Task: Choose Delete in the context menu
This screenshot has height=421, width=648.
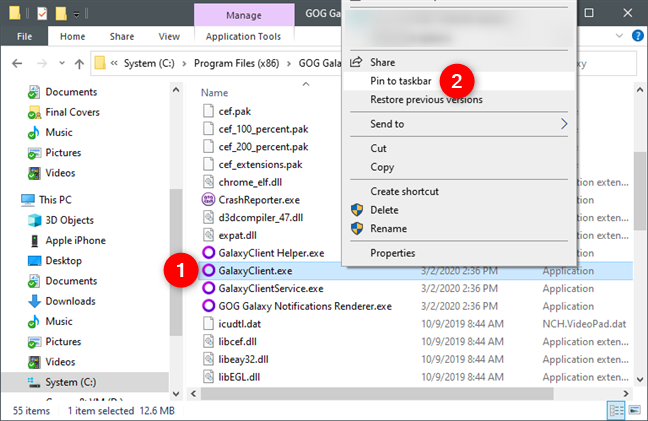Action: tap(459, 210)
